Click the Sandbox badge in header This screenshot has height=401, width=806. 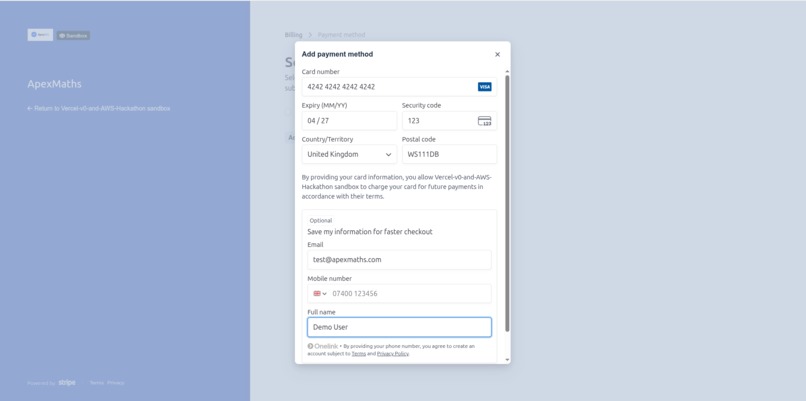coord(73,35)
